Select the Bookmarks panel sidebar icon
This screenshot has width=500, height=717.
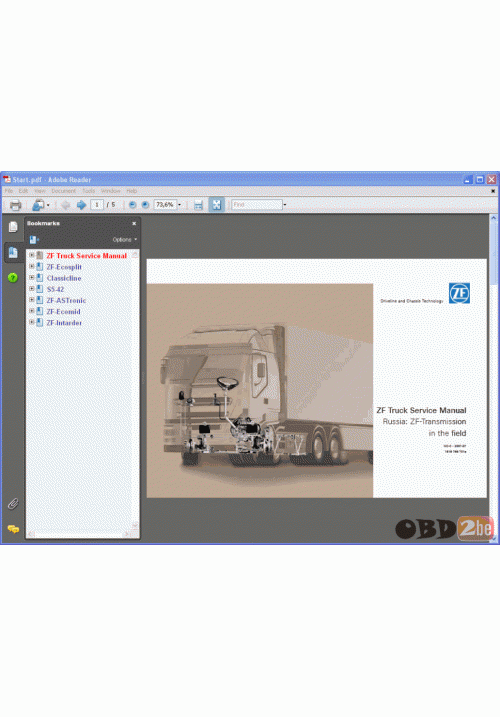[x=13, y=252]
